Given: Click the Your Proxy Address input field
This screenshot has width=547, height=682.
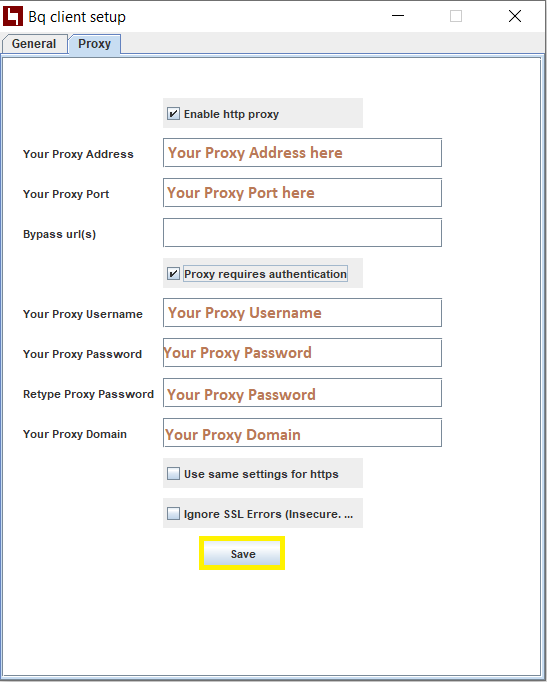Looking at the screenshot, I should [302, 153].
